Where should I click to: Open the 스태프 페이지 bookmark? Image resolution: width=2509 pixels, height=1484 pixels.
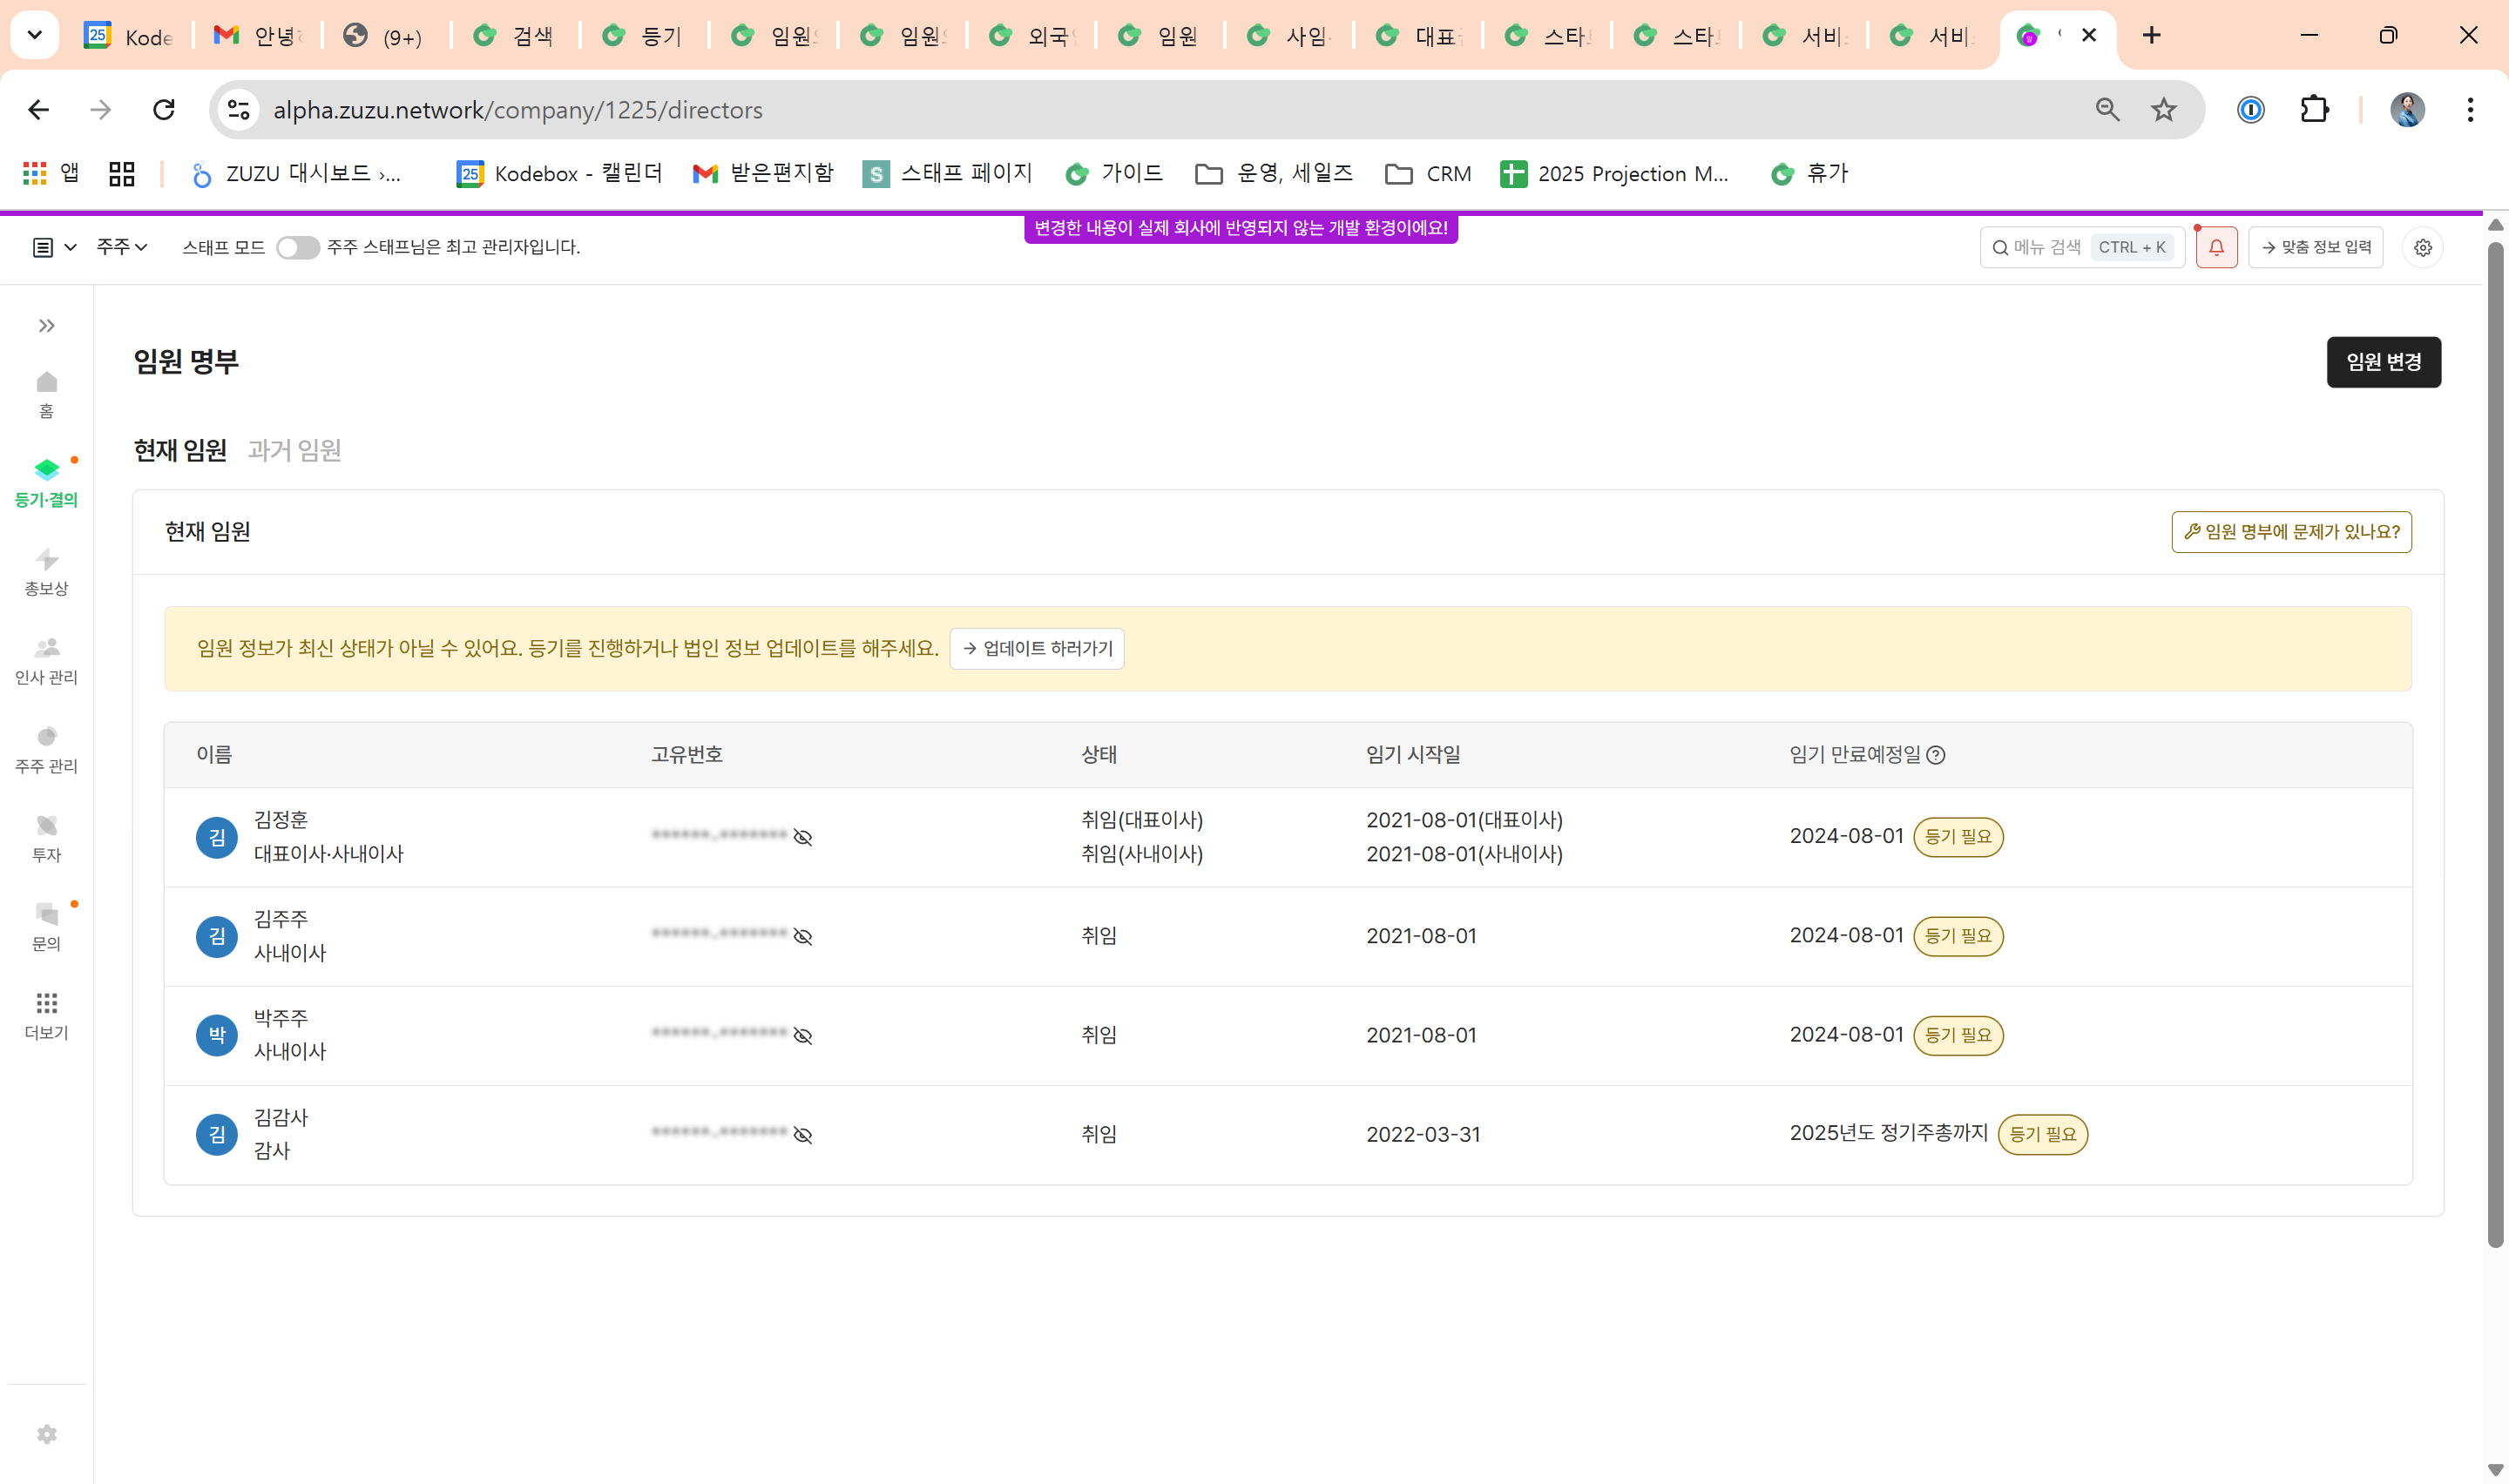click(x=946, y=173)
